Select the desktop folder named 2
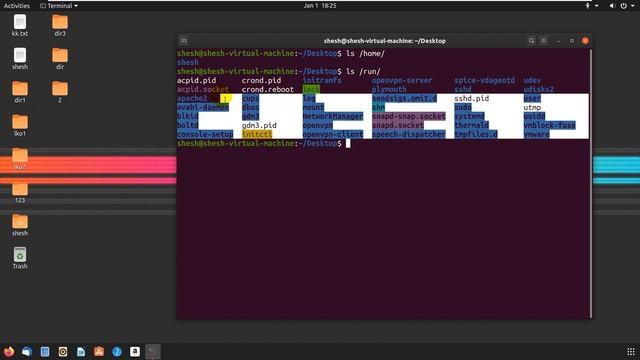The height and width of the screenshot is (360, 640). [60, 92]
